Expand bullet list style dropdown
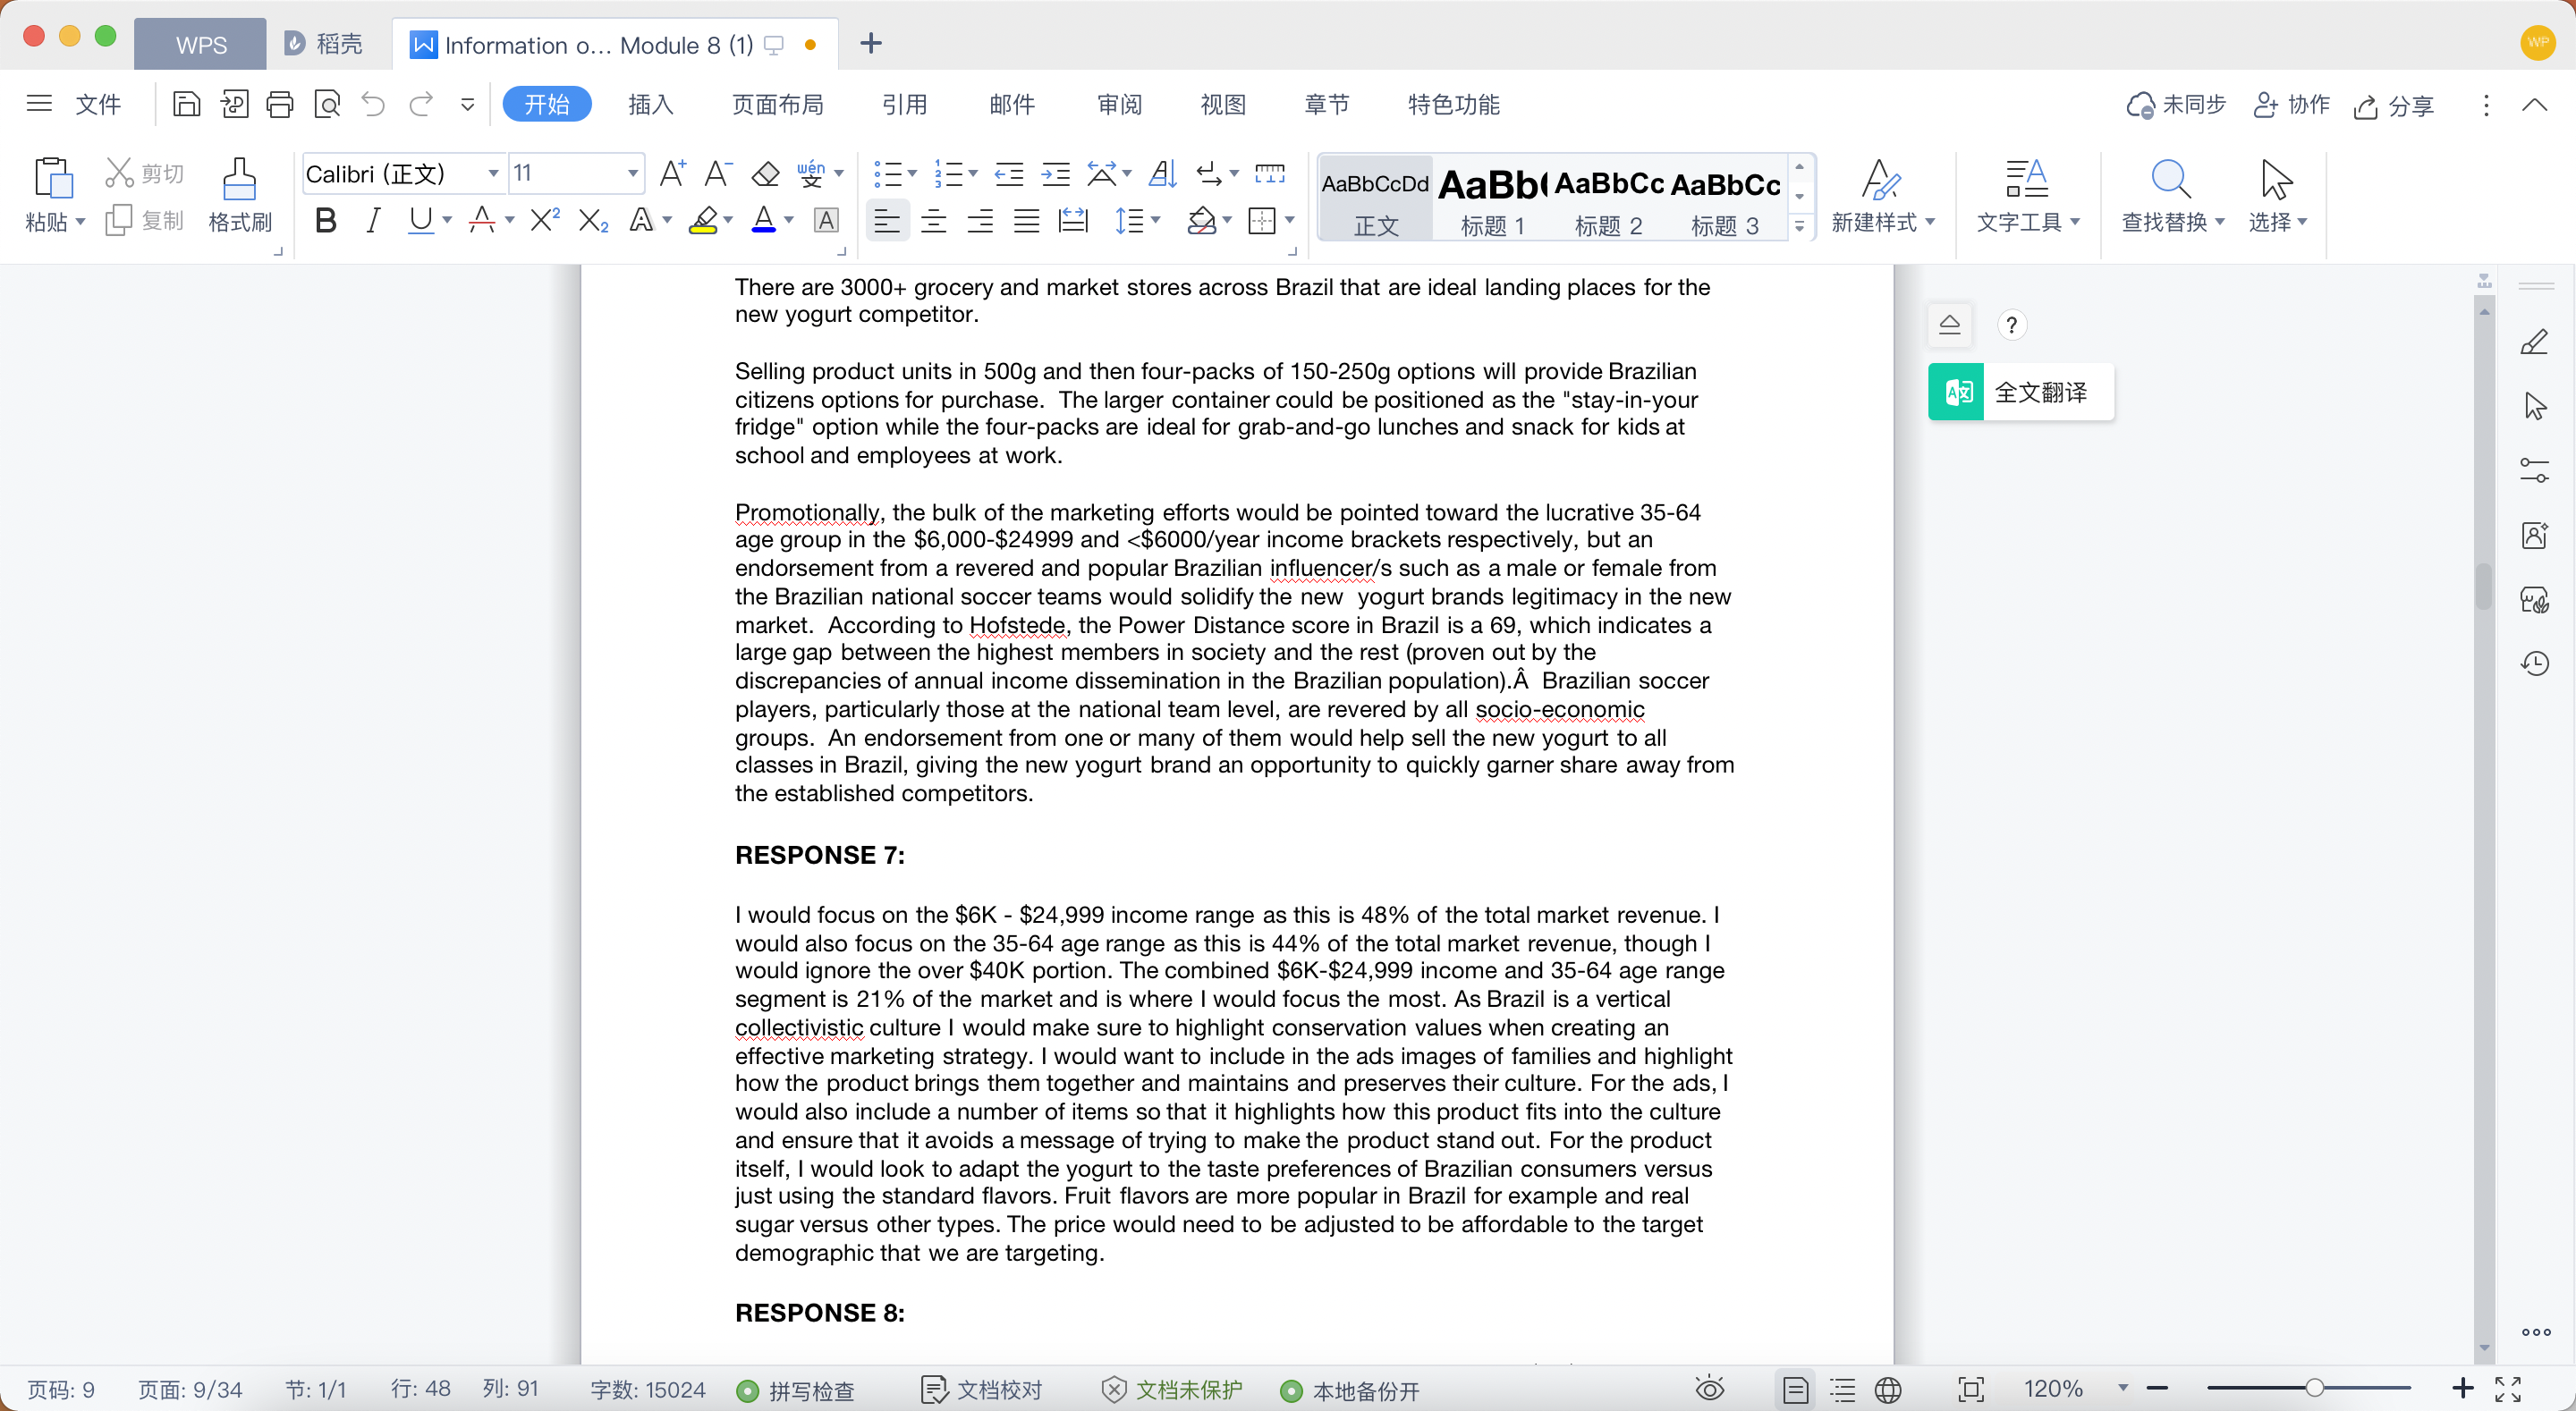The image size is (2576, 1411). 913,174
